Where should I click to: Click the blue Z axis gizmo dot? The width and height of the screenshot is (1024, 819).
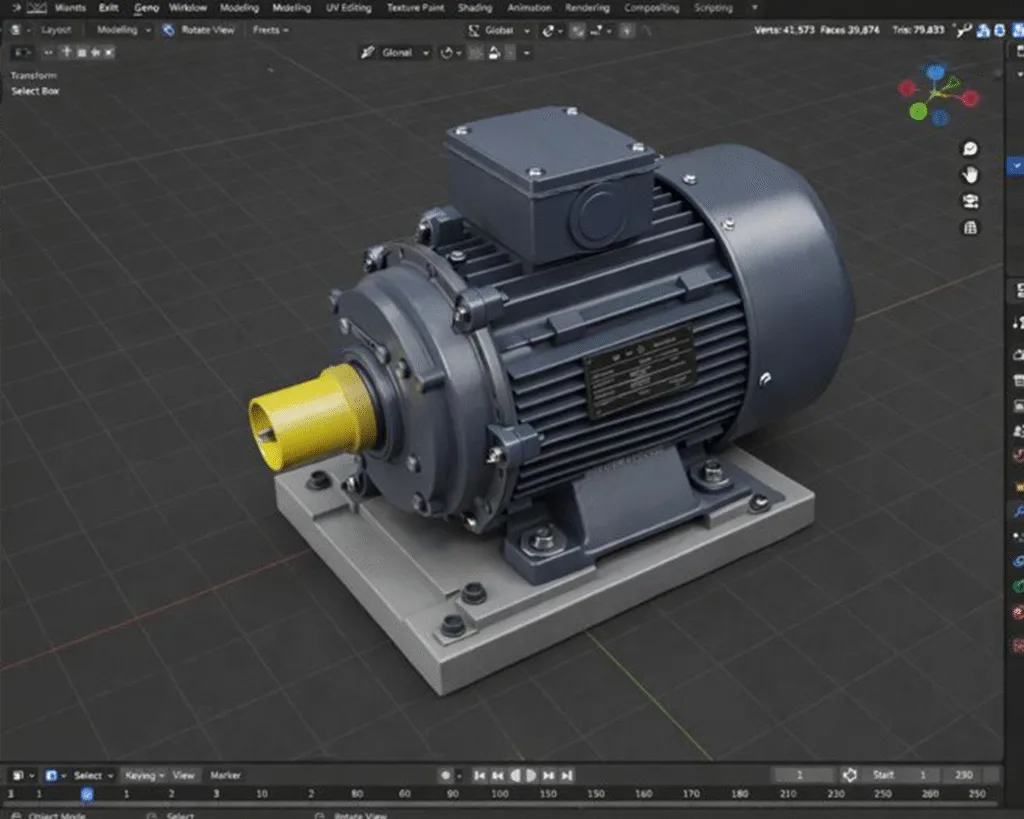[936, 72]
